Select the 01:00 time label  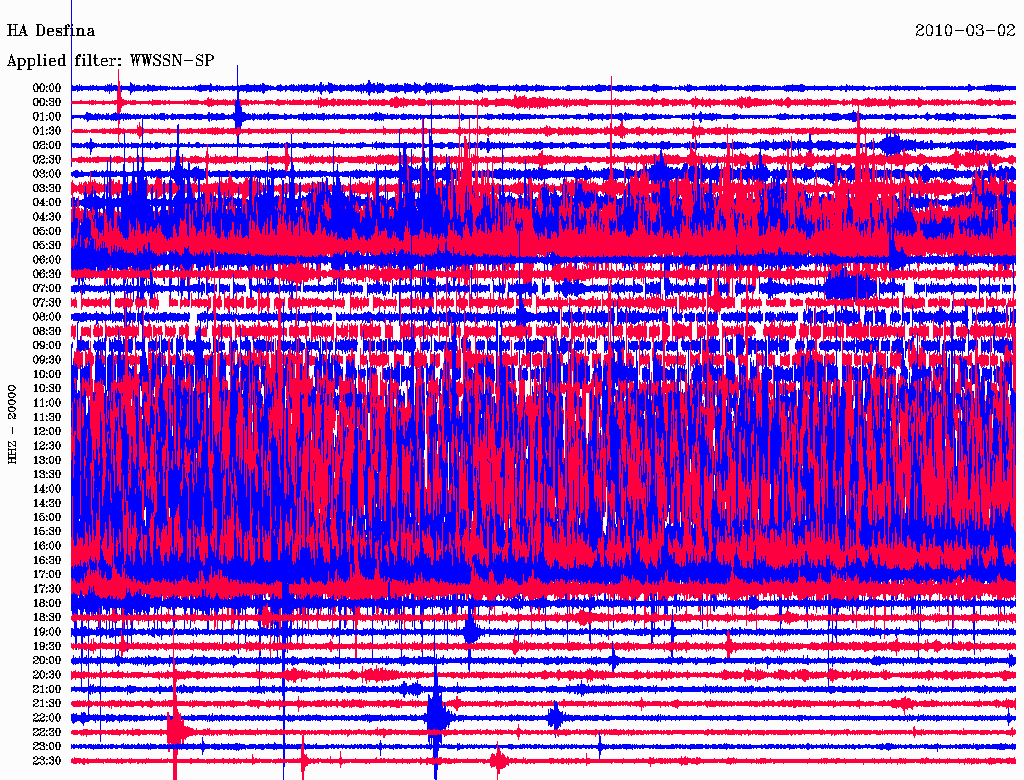pyautogui.click(x=47, y=117)
